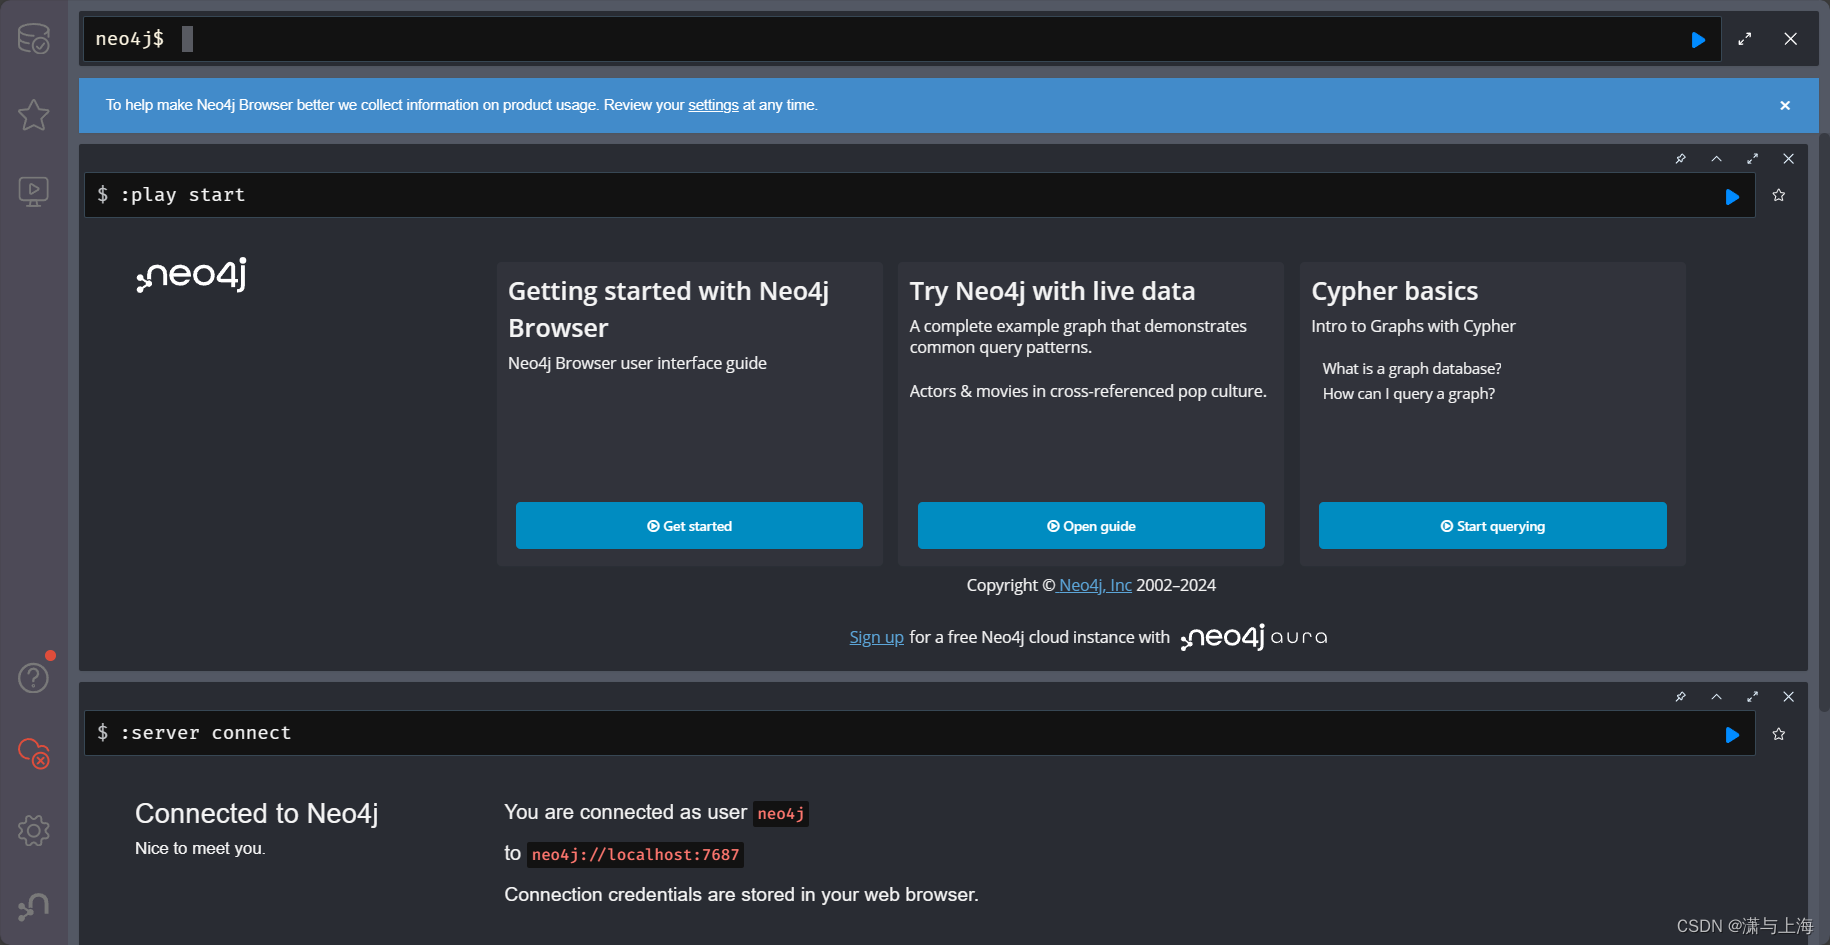
Task: Open the Database Information sidebar icon
Action: coord(34,39)
